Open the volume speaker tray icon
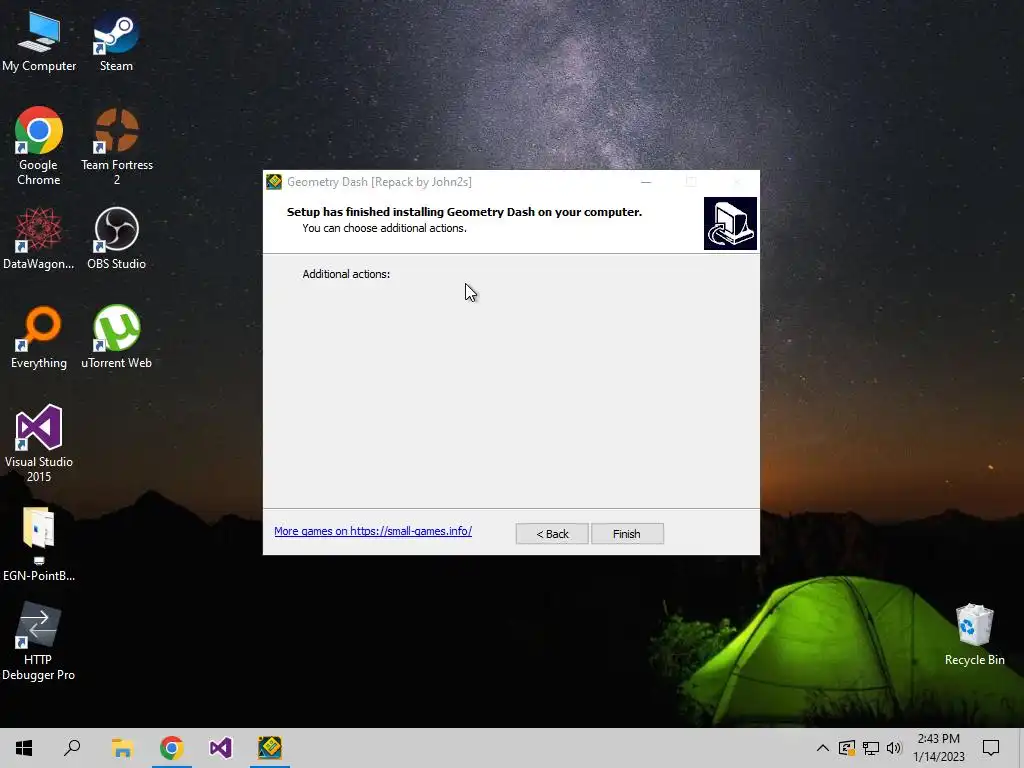This screenshot has height=768, width=1024. click(894, 748)
